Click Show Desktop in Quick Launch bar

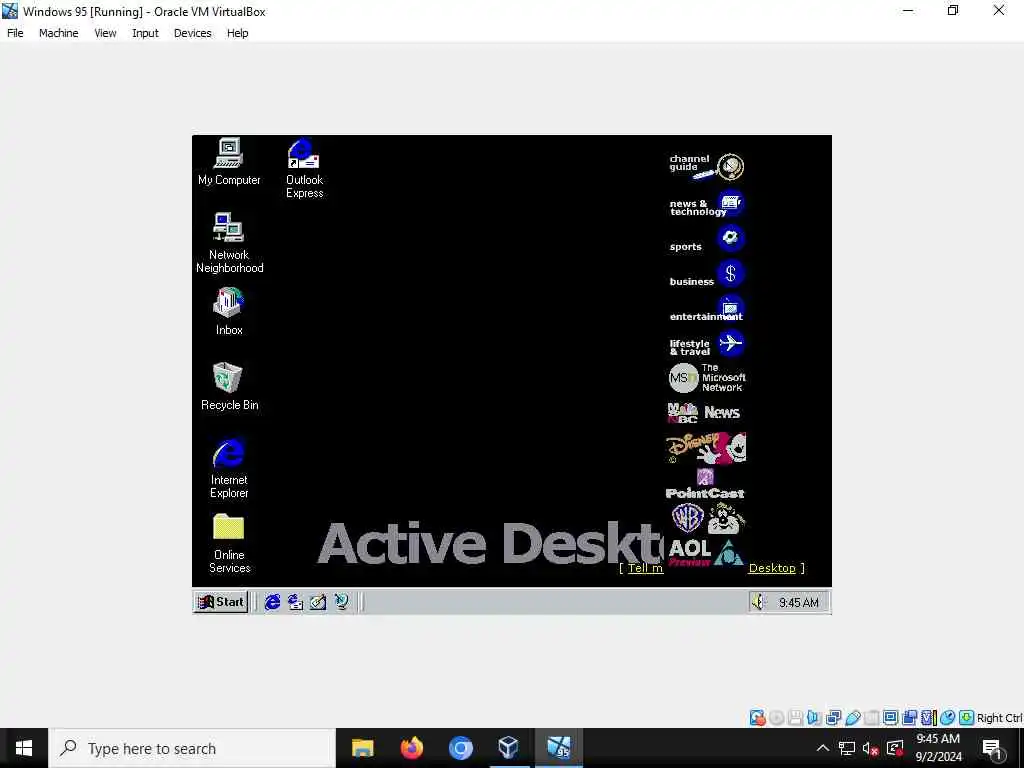click(318, 601)
